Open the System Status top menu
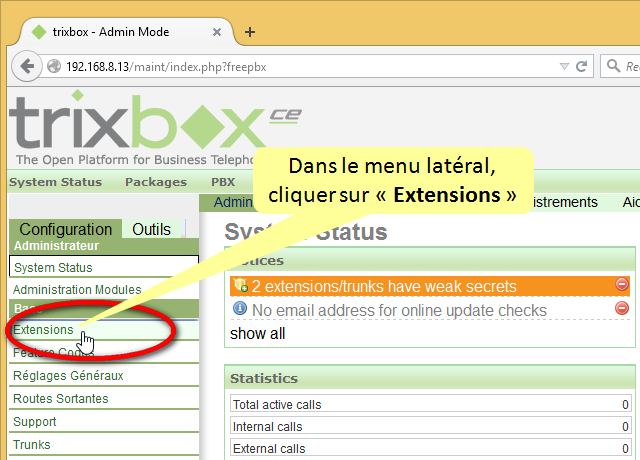The height and width of the screenshot is (460, 640). pos(56,182)
